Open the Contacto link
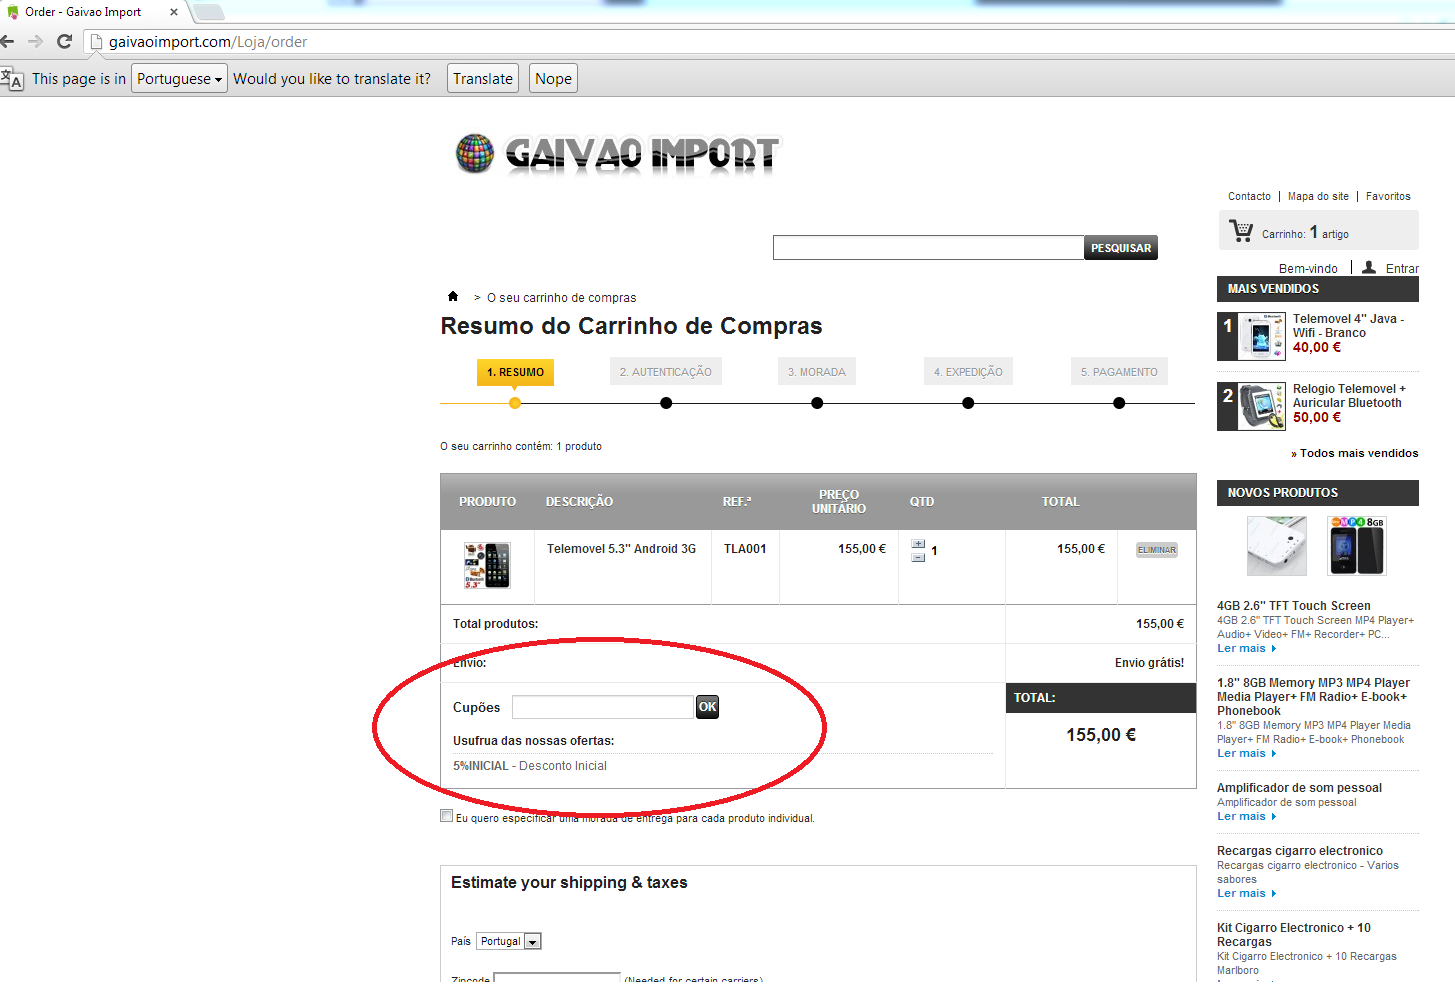The height and width of the screenshot is (989, 1455). tap(1249, 196)
